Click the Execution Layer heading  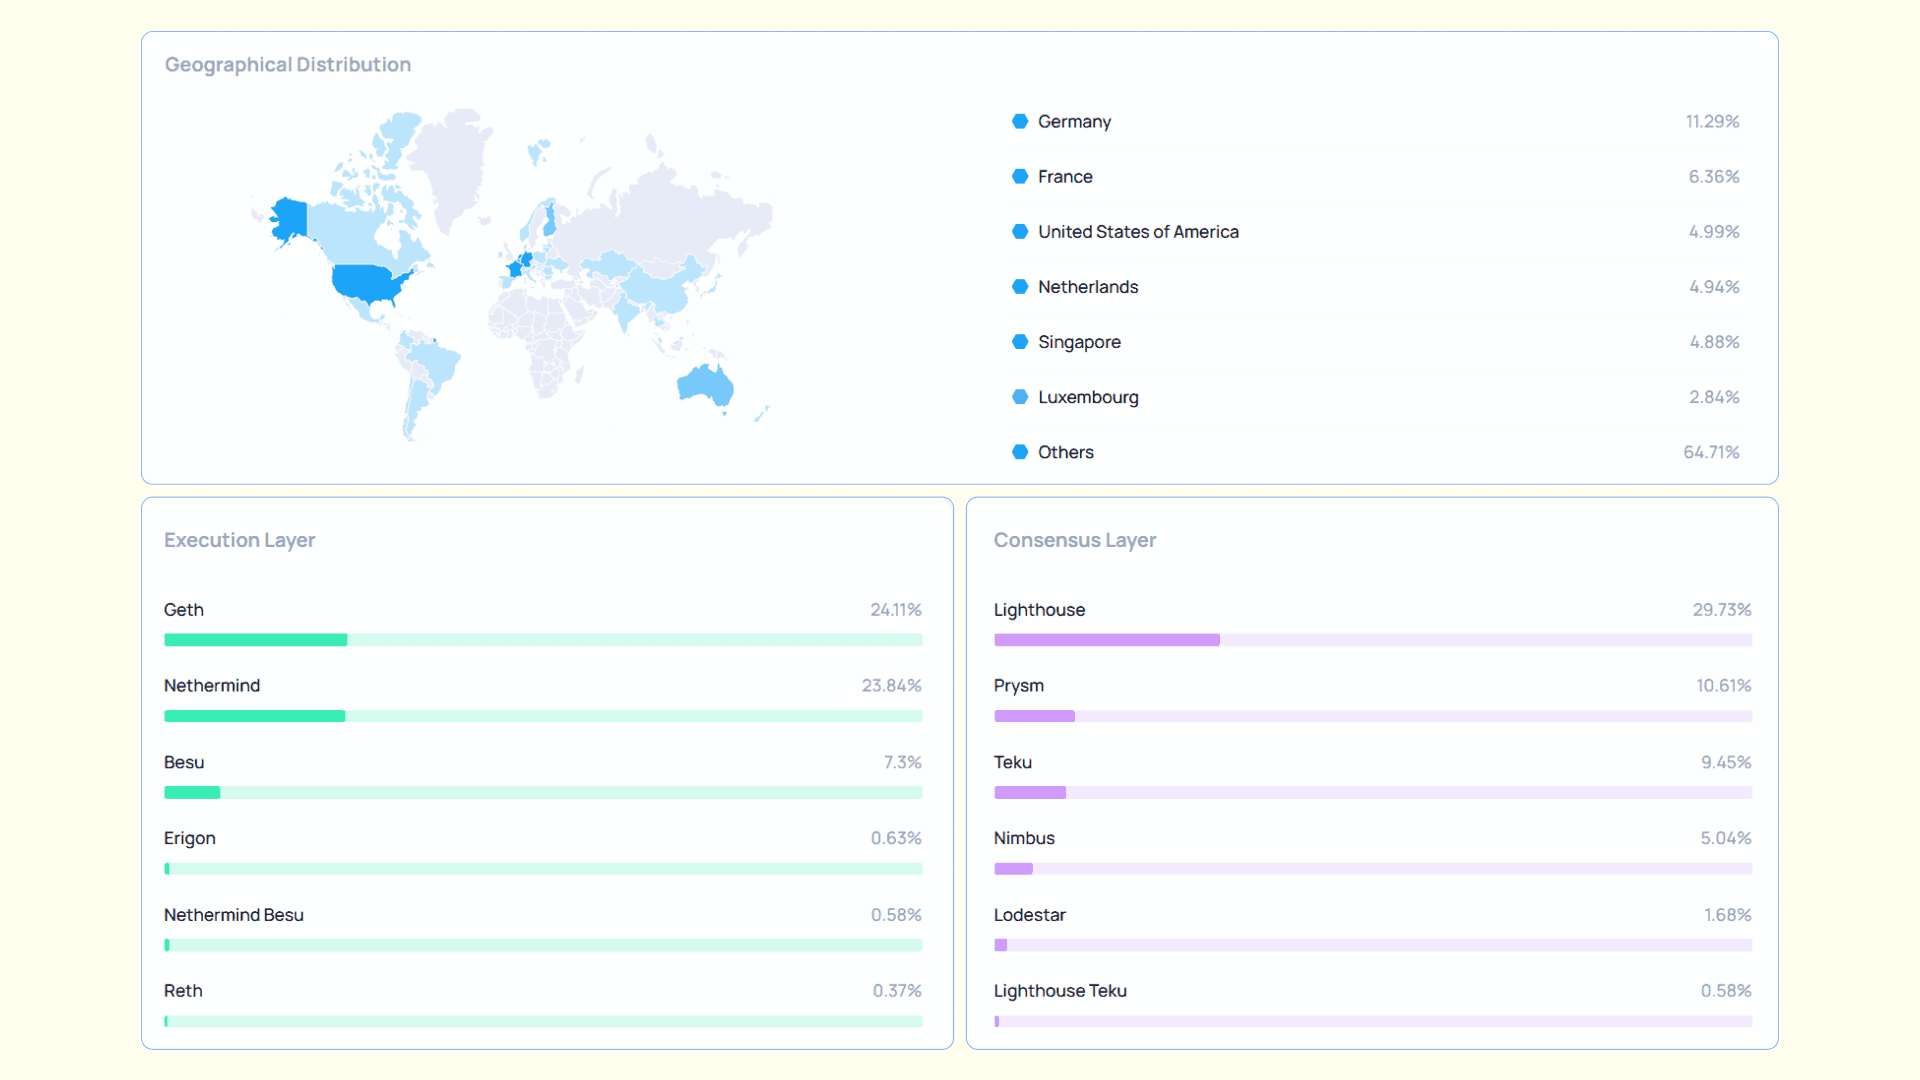coord(239,540)
